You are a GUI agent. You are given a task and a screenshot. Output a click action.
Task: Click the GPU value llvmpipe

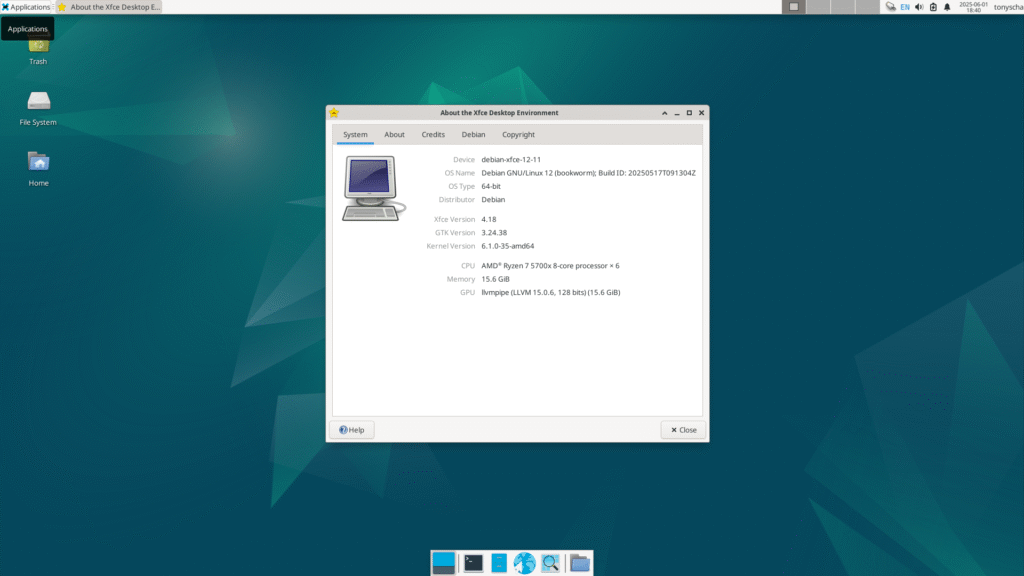(x=551, y=293)
